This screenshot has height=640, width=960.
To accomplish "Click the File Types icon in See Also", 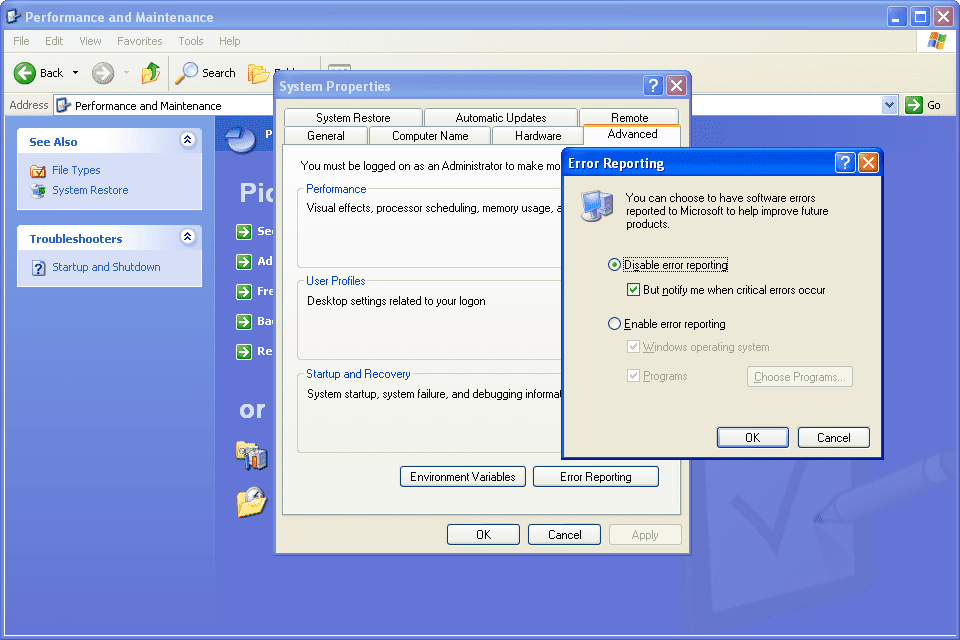I will pos(38,171).
